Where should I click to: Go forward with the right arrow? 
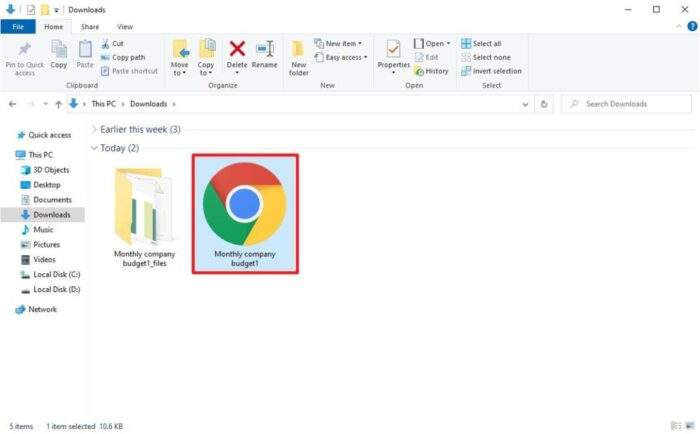31,104
